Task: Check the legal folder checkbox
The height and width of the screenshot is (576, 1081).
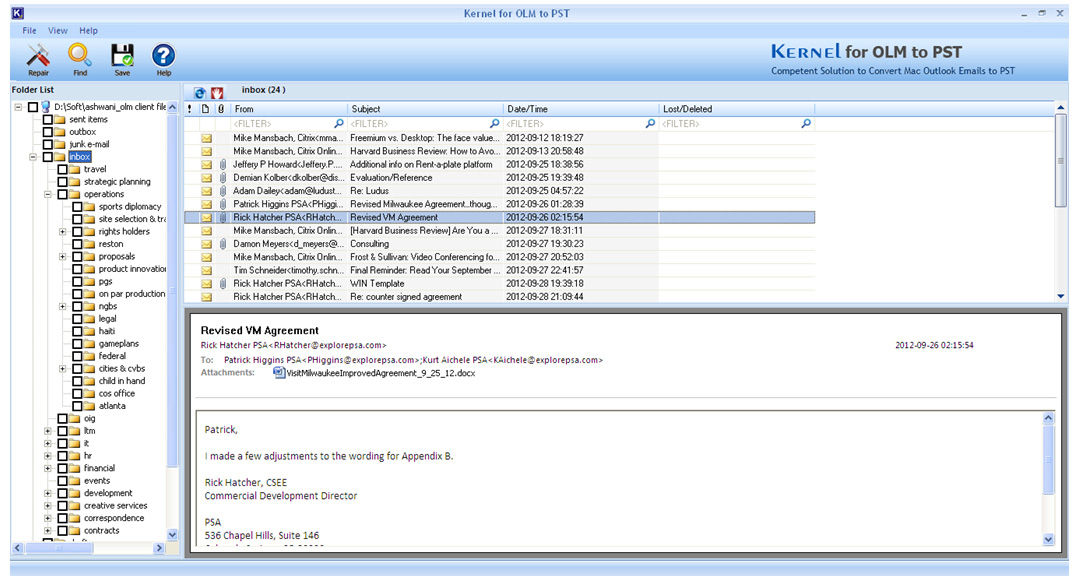Action: [x=77, y=319]
